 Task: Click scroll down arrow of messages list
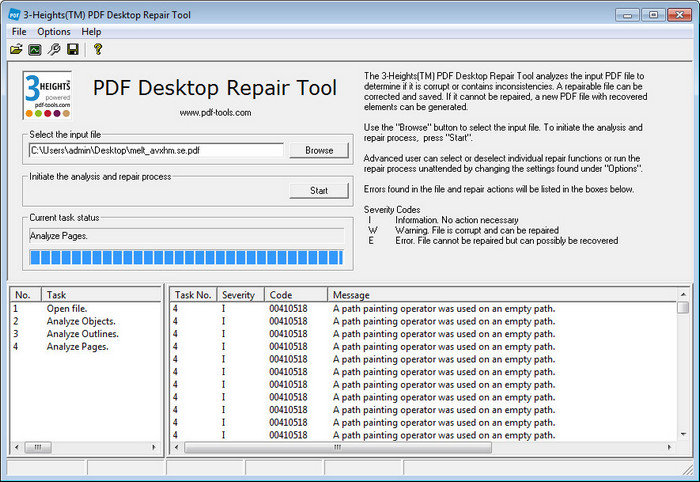pos(683,434)
